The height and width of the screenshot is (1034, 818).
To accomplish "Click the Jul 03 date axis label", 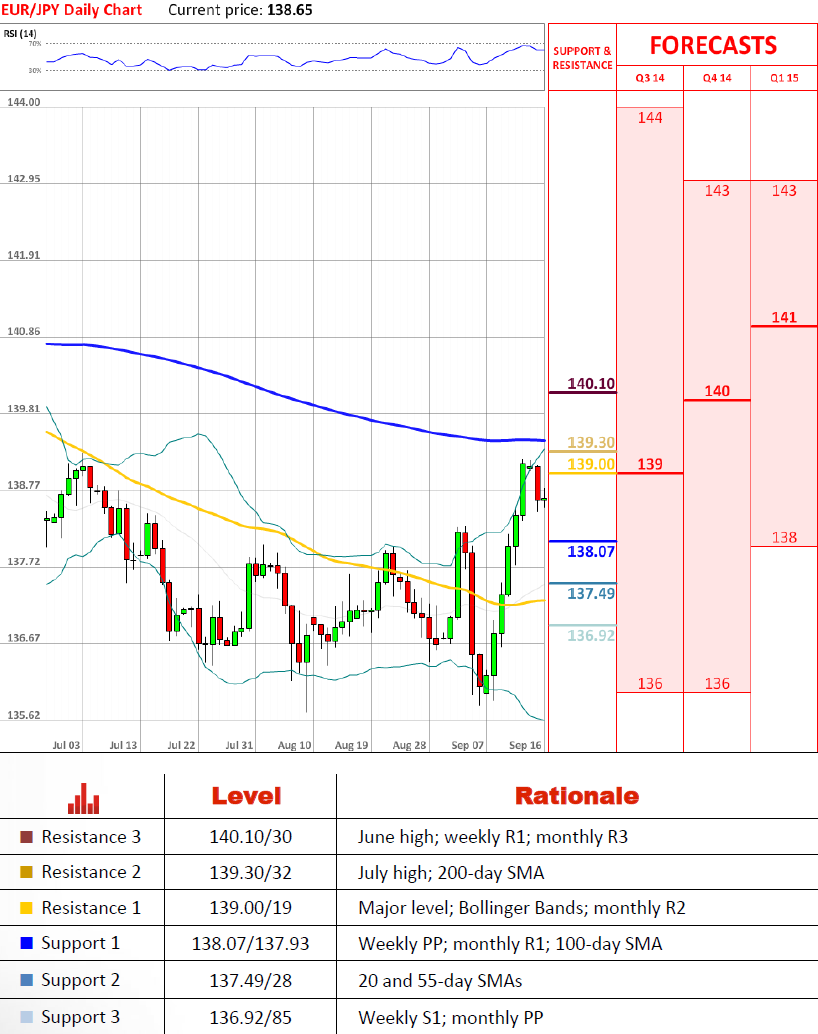I will click(x=66, y=745).
